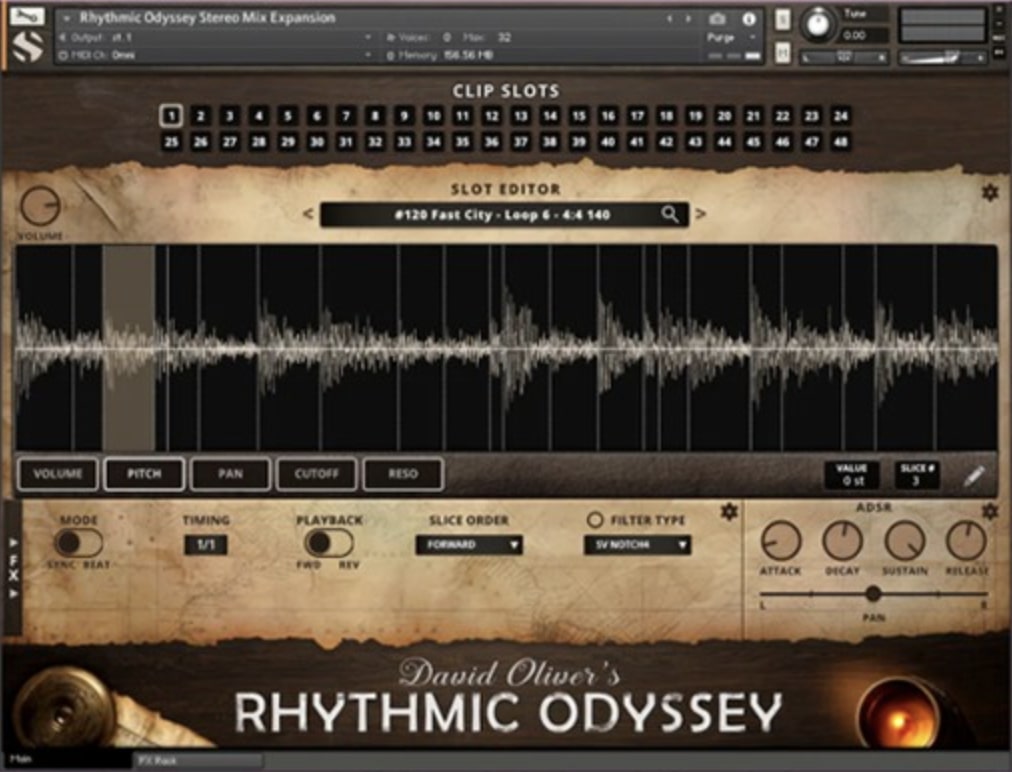Screen dimensions: 1012x772
Task: Select clip slot 24
Action: pos(840,116)
